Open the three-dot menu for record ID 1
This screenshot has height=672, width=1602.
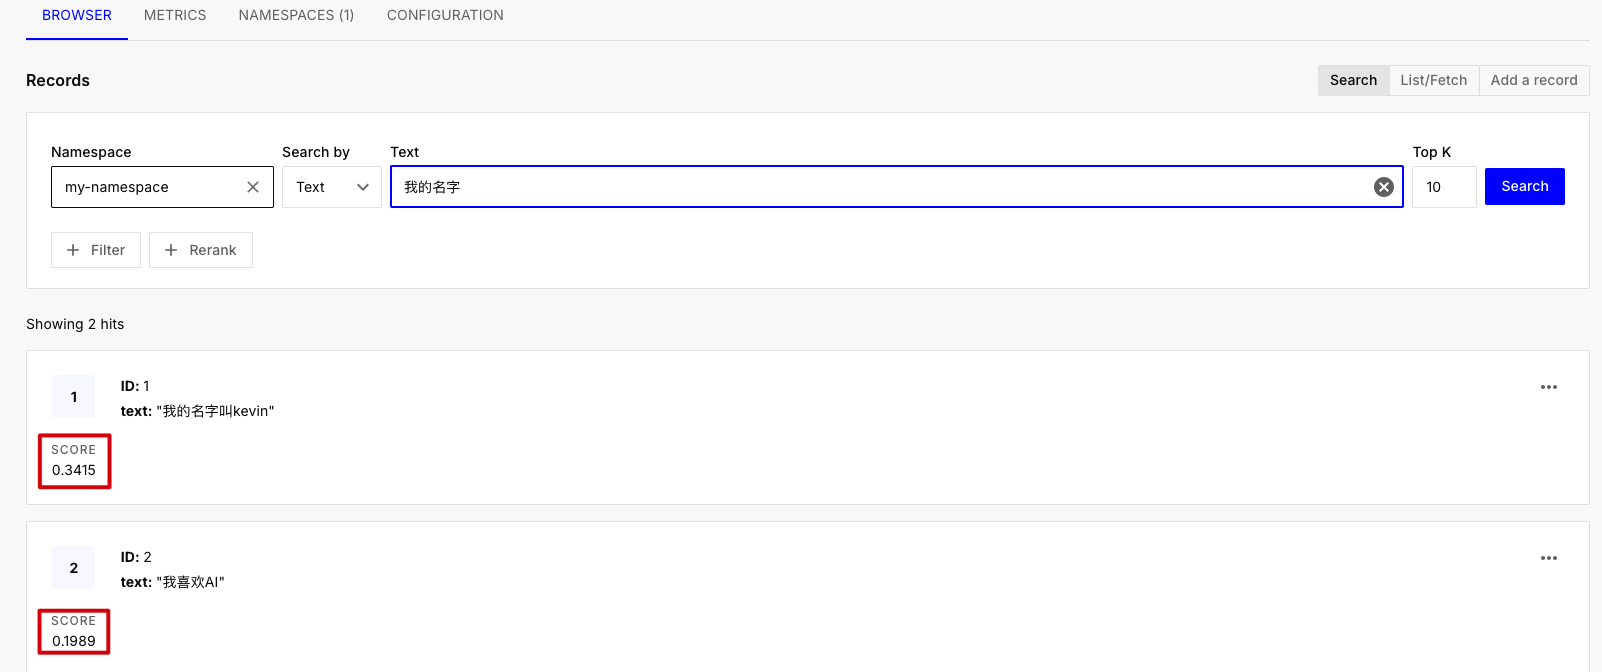(1549, 387)
